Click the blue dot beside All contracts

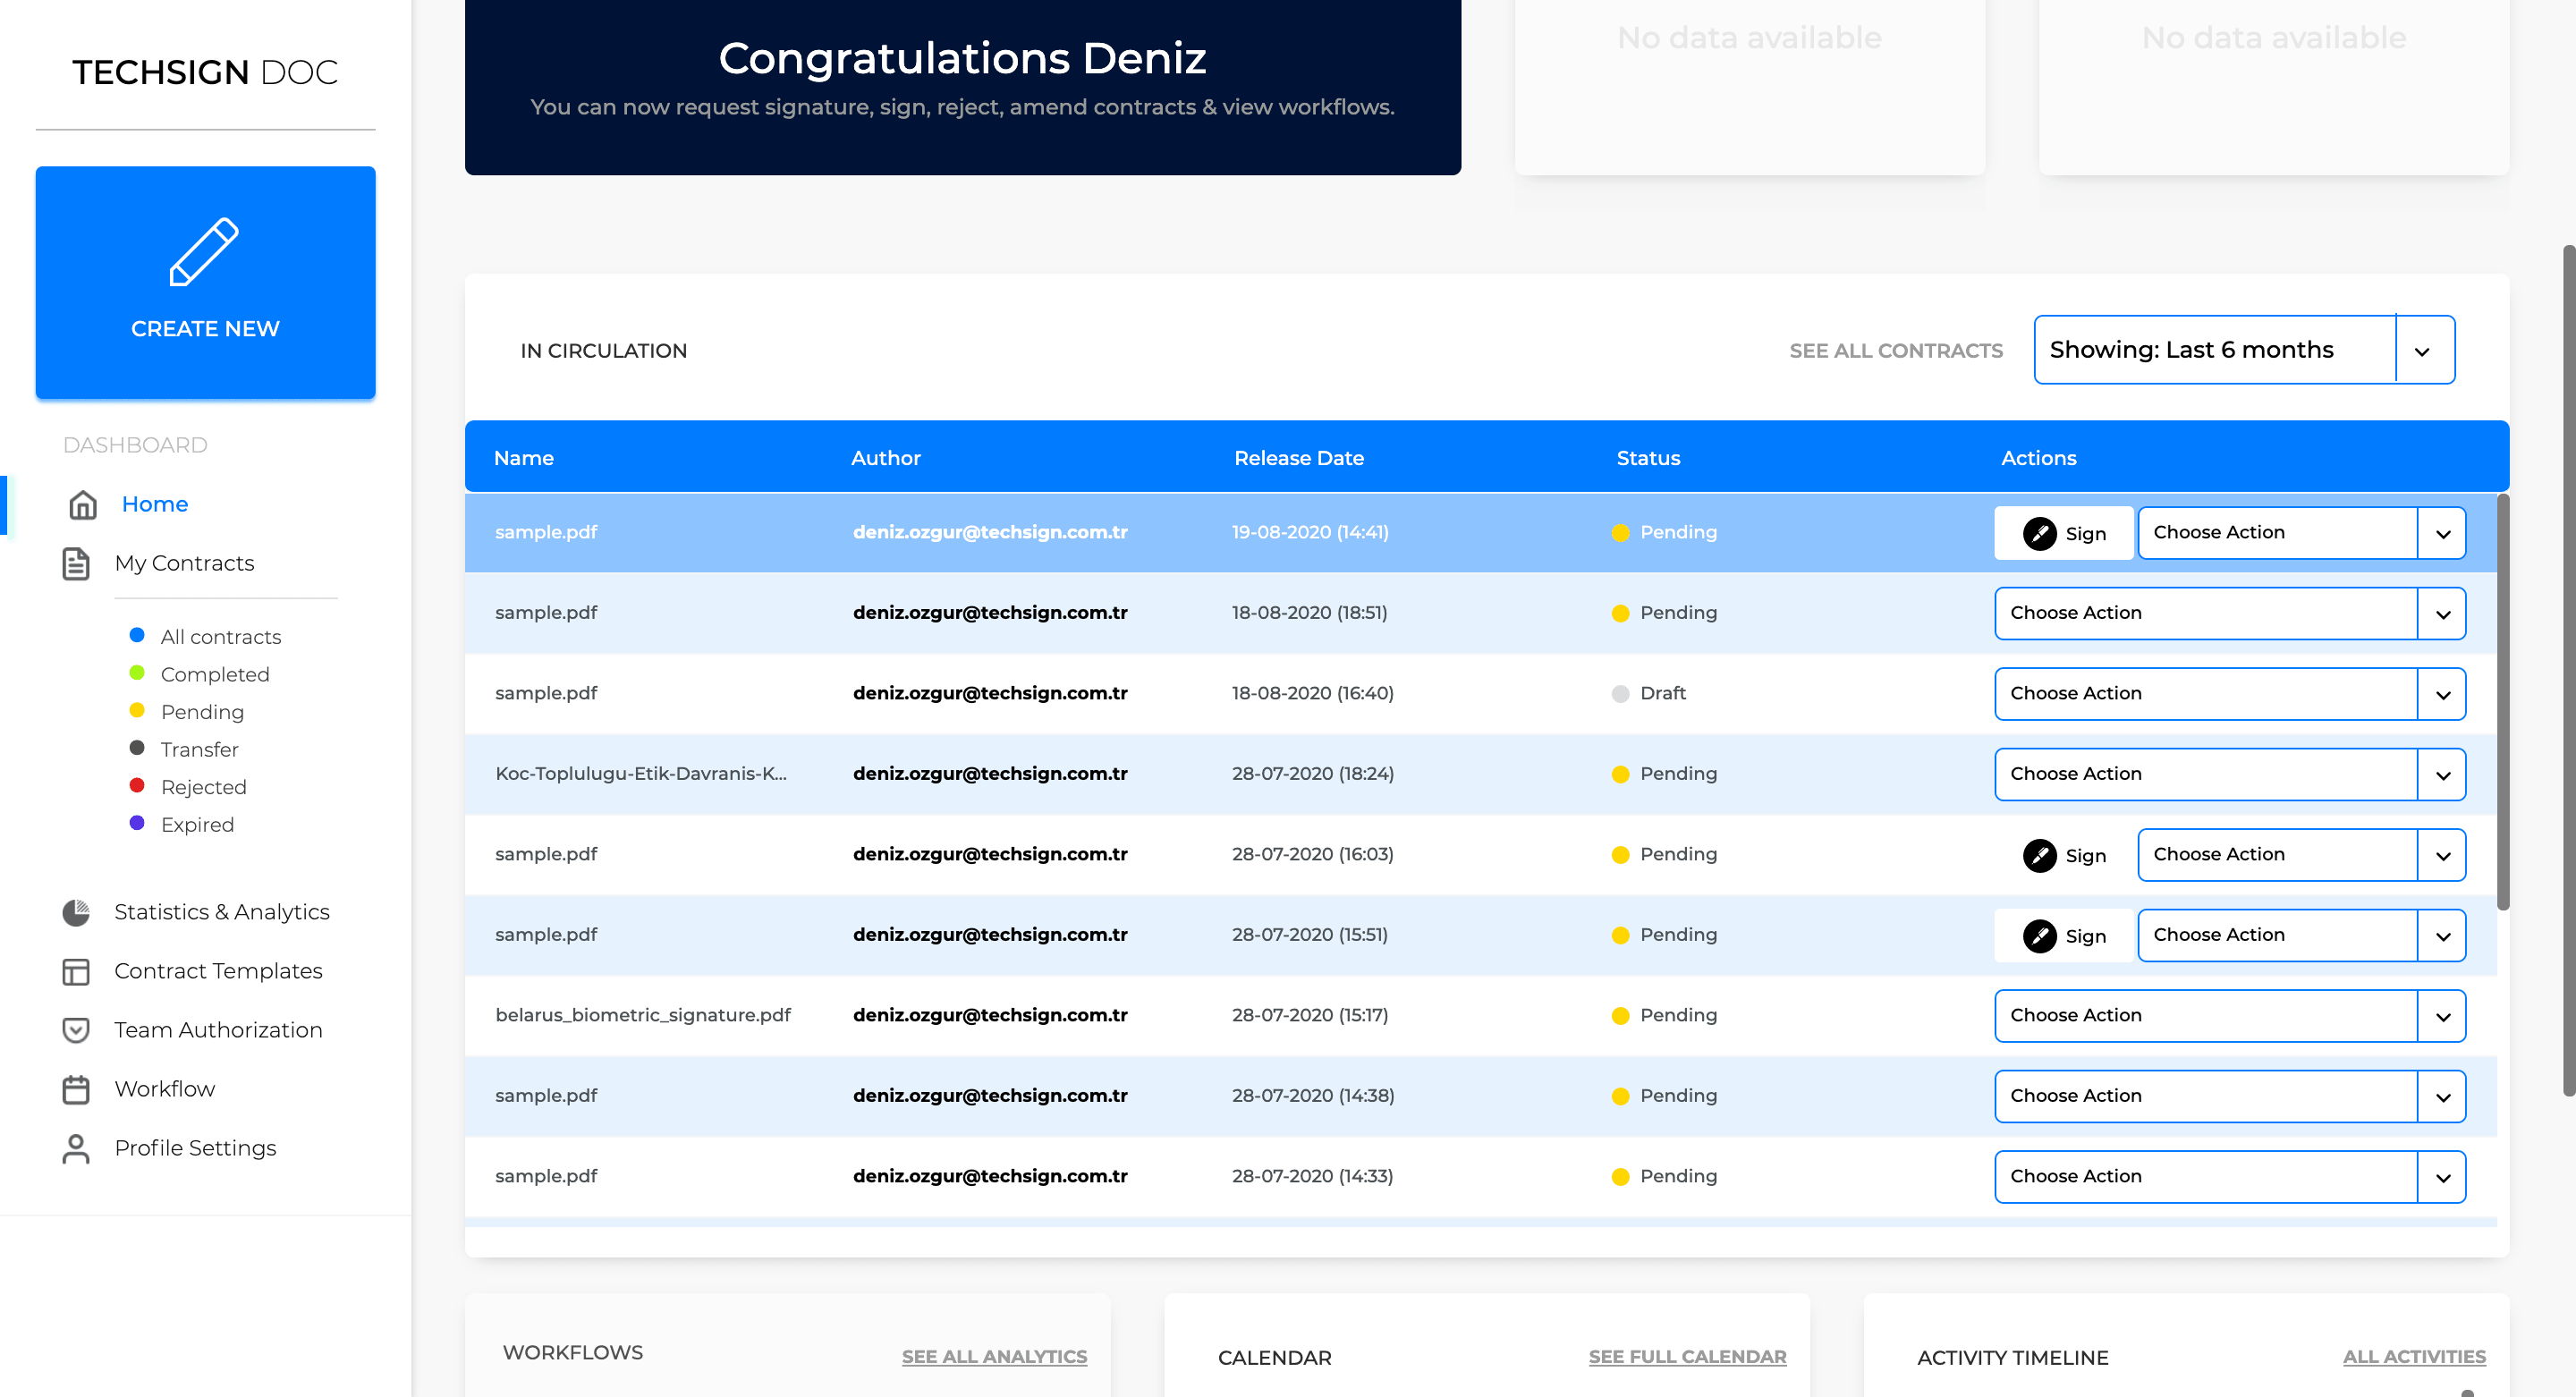click(x=137, y=636)
